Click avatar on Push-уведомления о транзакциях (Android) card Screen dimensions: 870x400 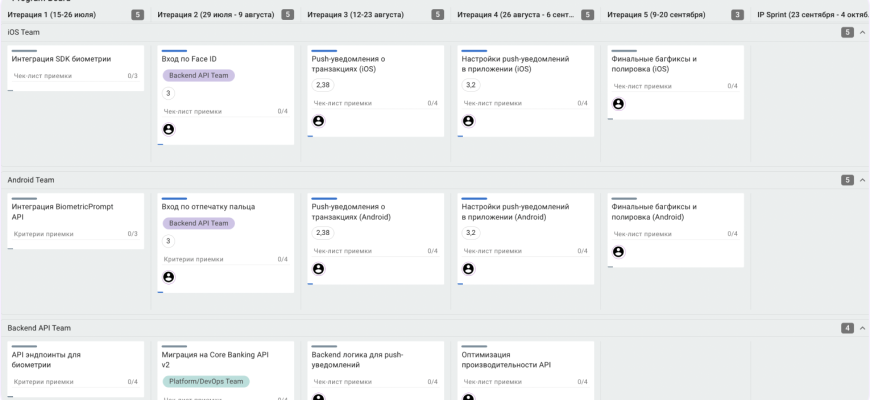pyautogui.click(x=318, y=269)
